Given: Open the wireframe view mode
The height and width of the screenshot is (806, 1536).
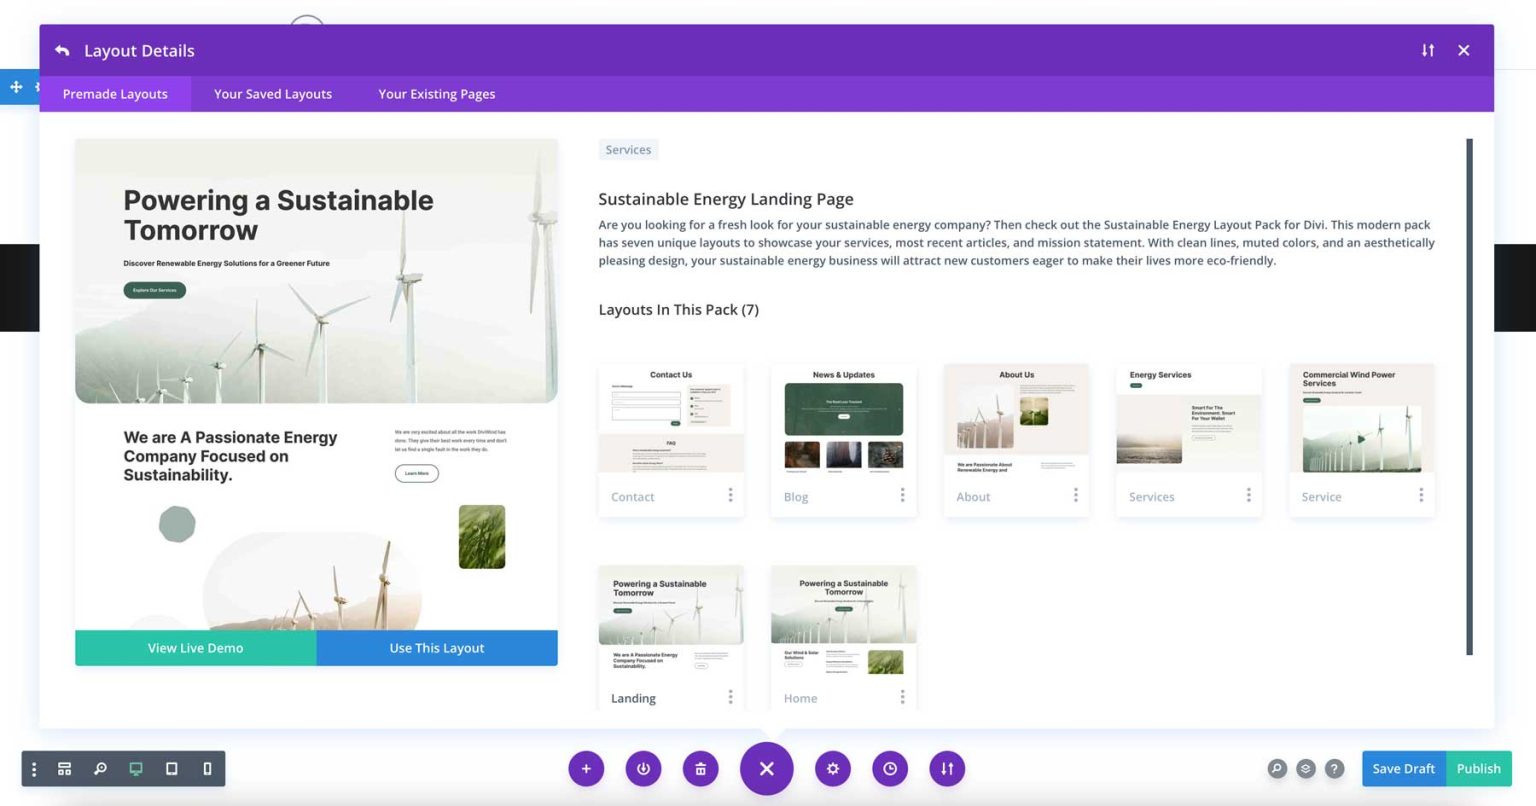Looking at the screenshot, I should pos(64,768).
